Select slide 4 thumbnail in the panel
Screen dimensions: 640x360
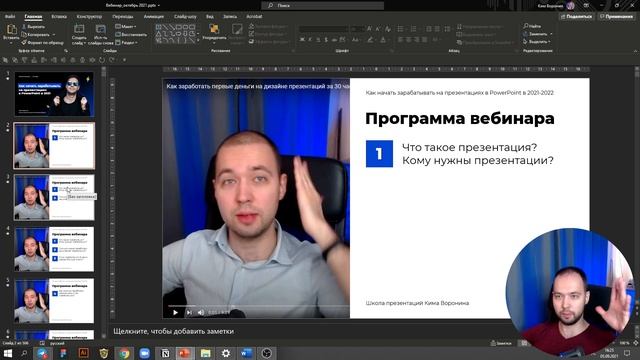(54, 249)
